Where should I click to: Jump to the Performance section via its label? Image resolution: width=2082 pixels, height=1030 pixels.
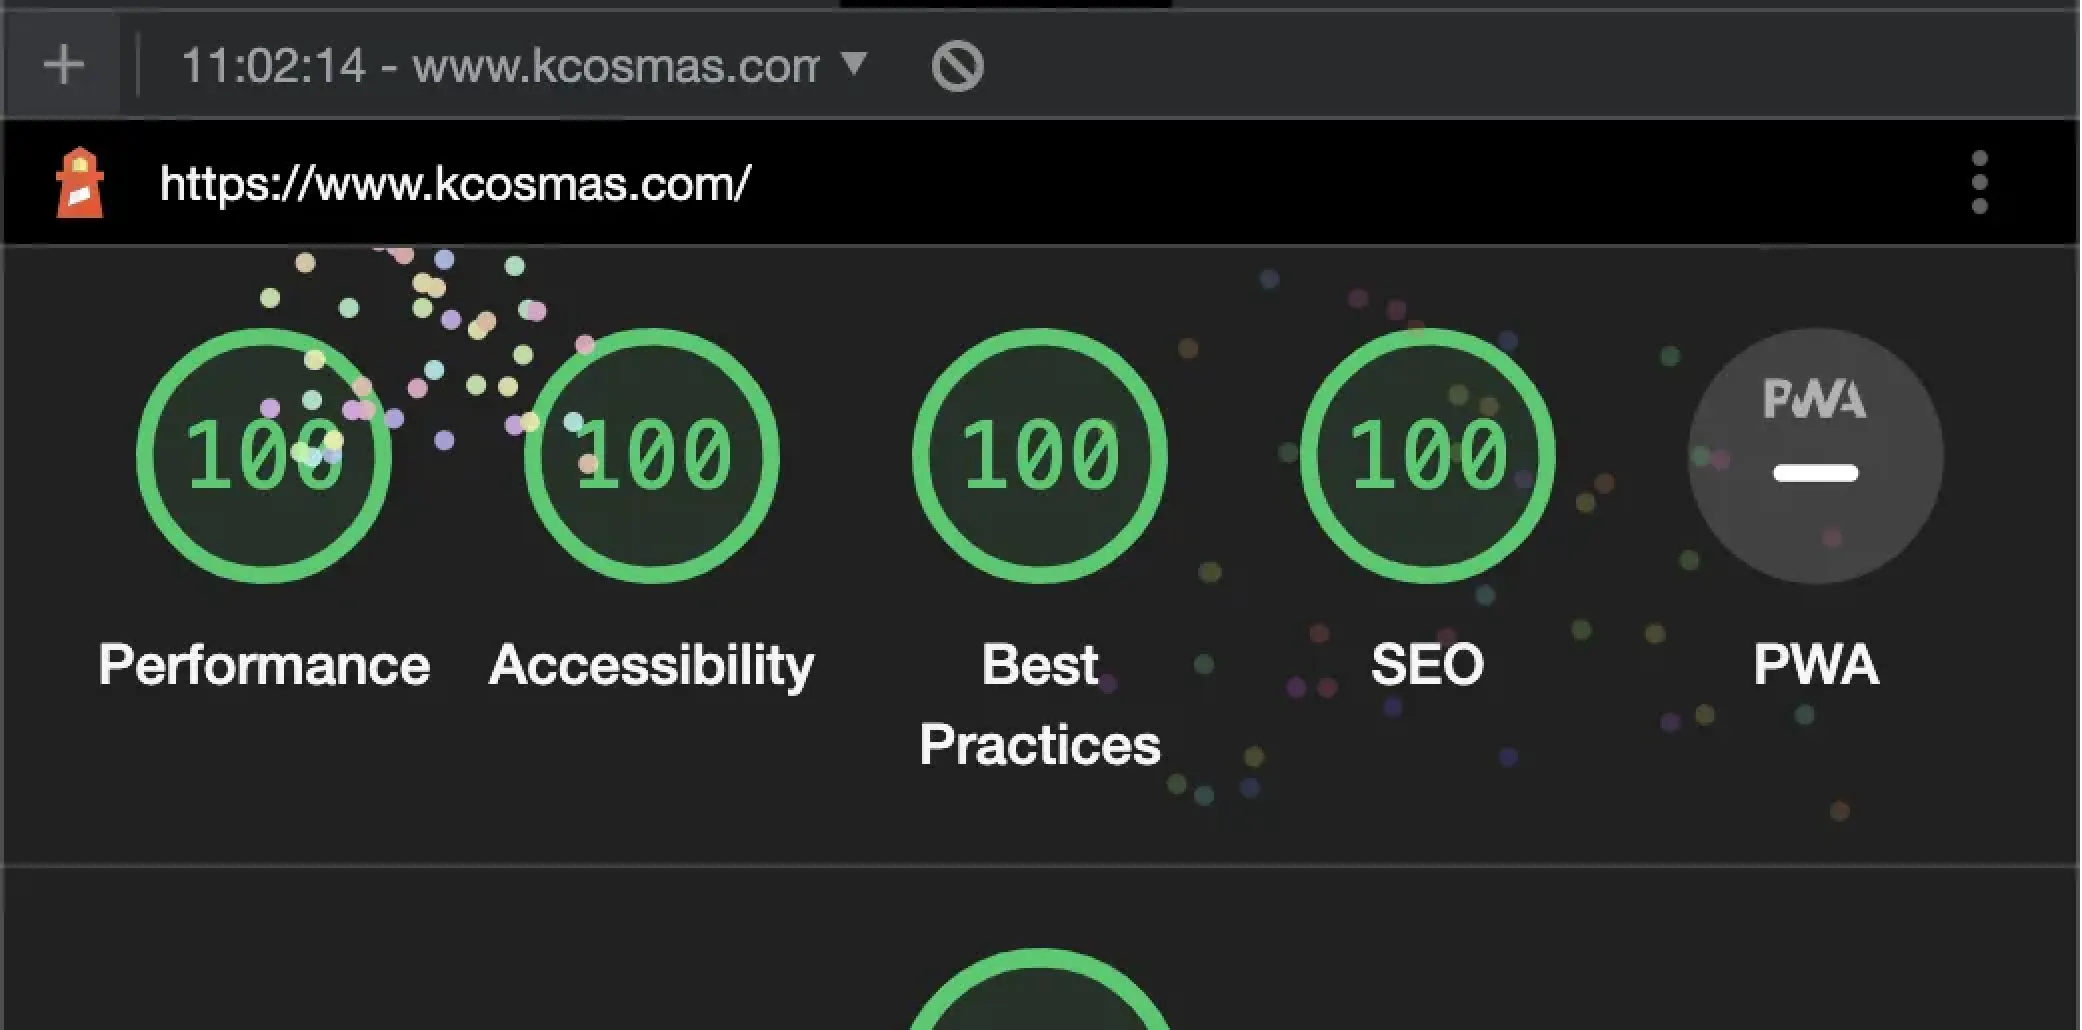pyautogui.click(x=264, y=665)
